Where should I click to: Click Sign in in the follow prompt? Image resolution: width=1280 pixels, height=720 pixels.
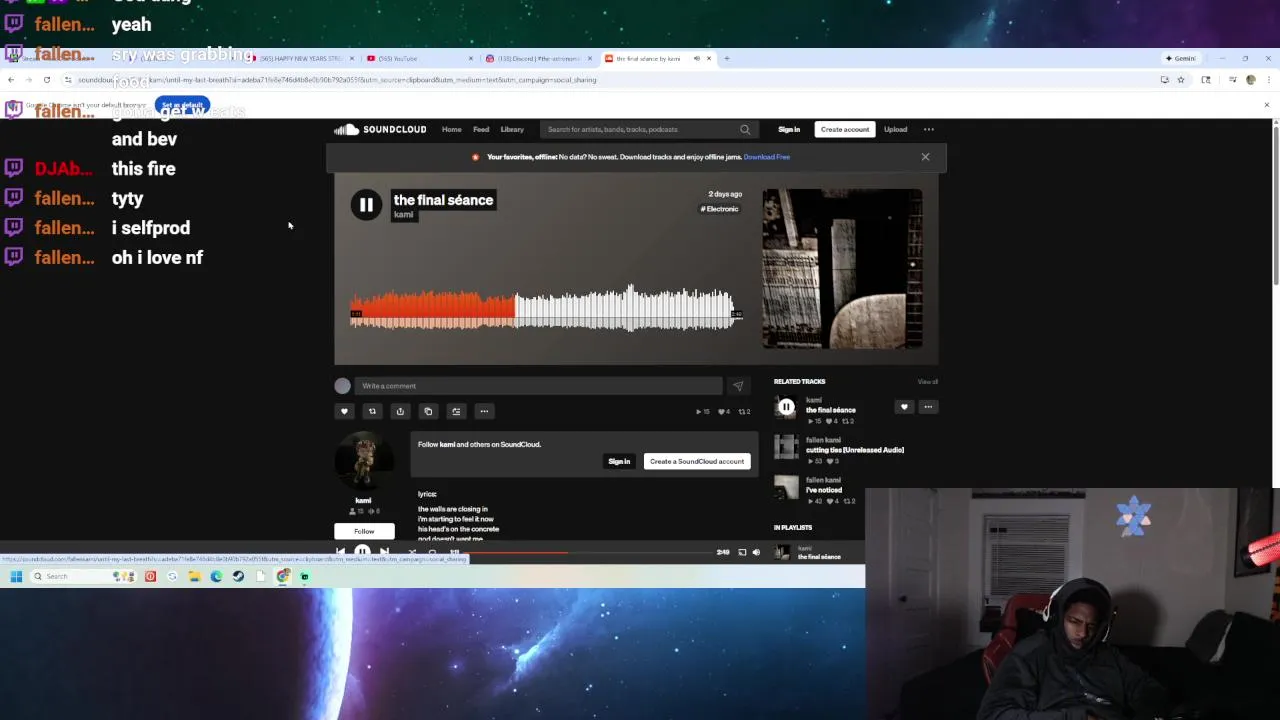(x=619, y=461)
